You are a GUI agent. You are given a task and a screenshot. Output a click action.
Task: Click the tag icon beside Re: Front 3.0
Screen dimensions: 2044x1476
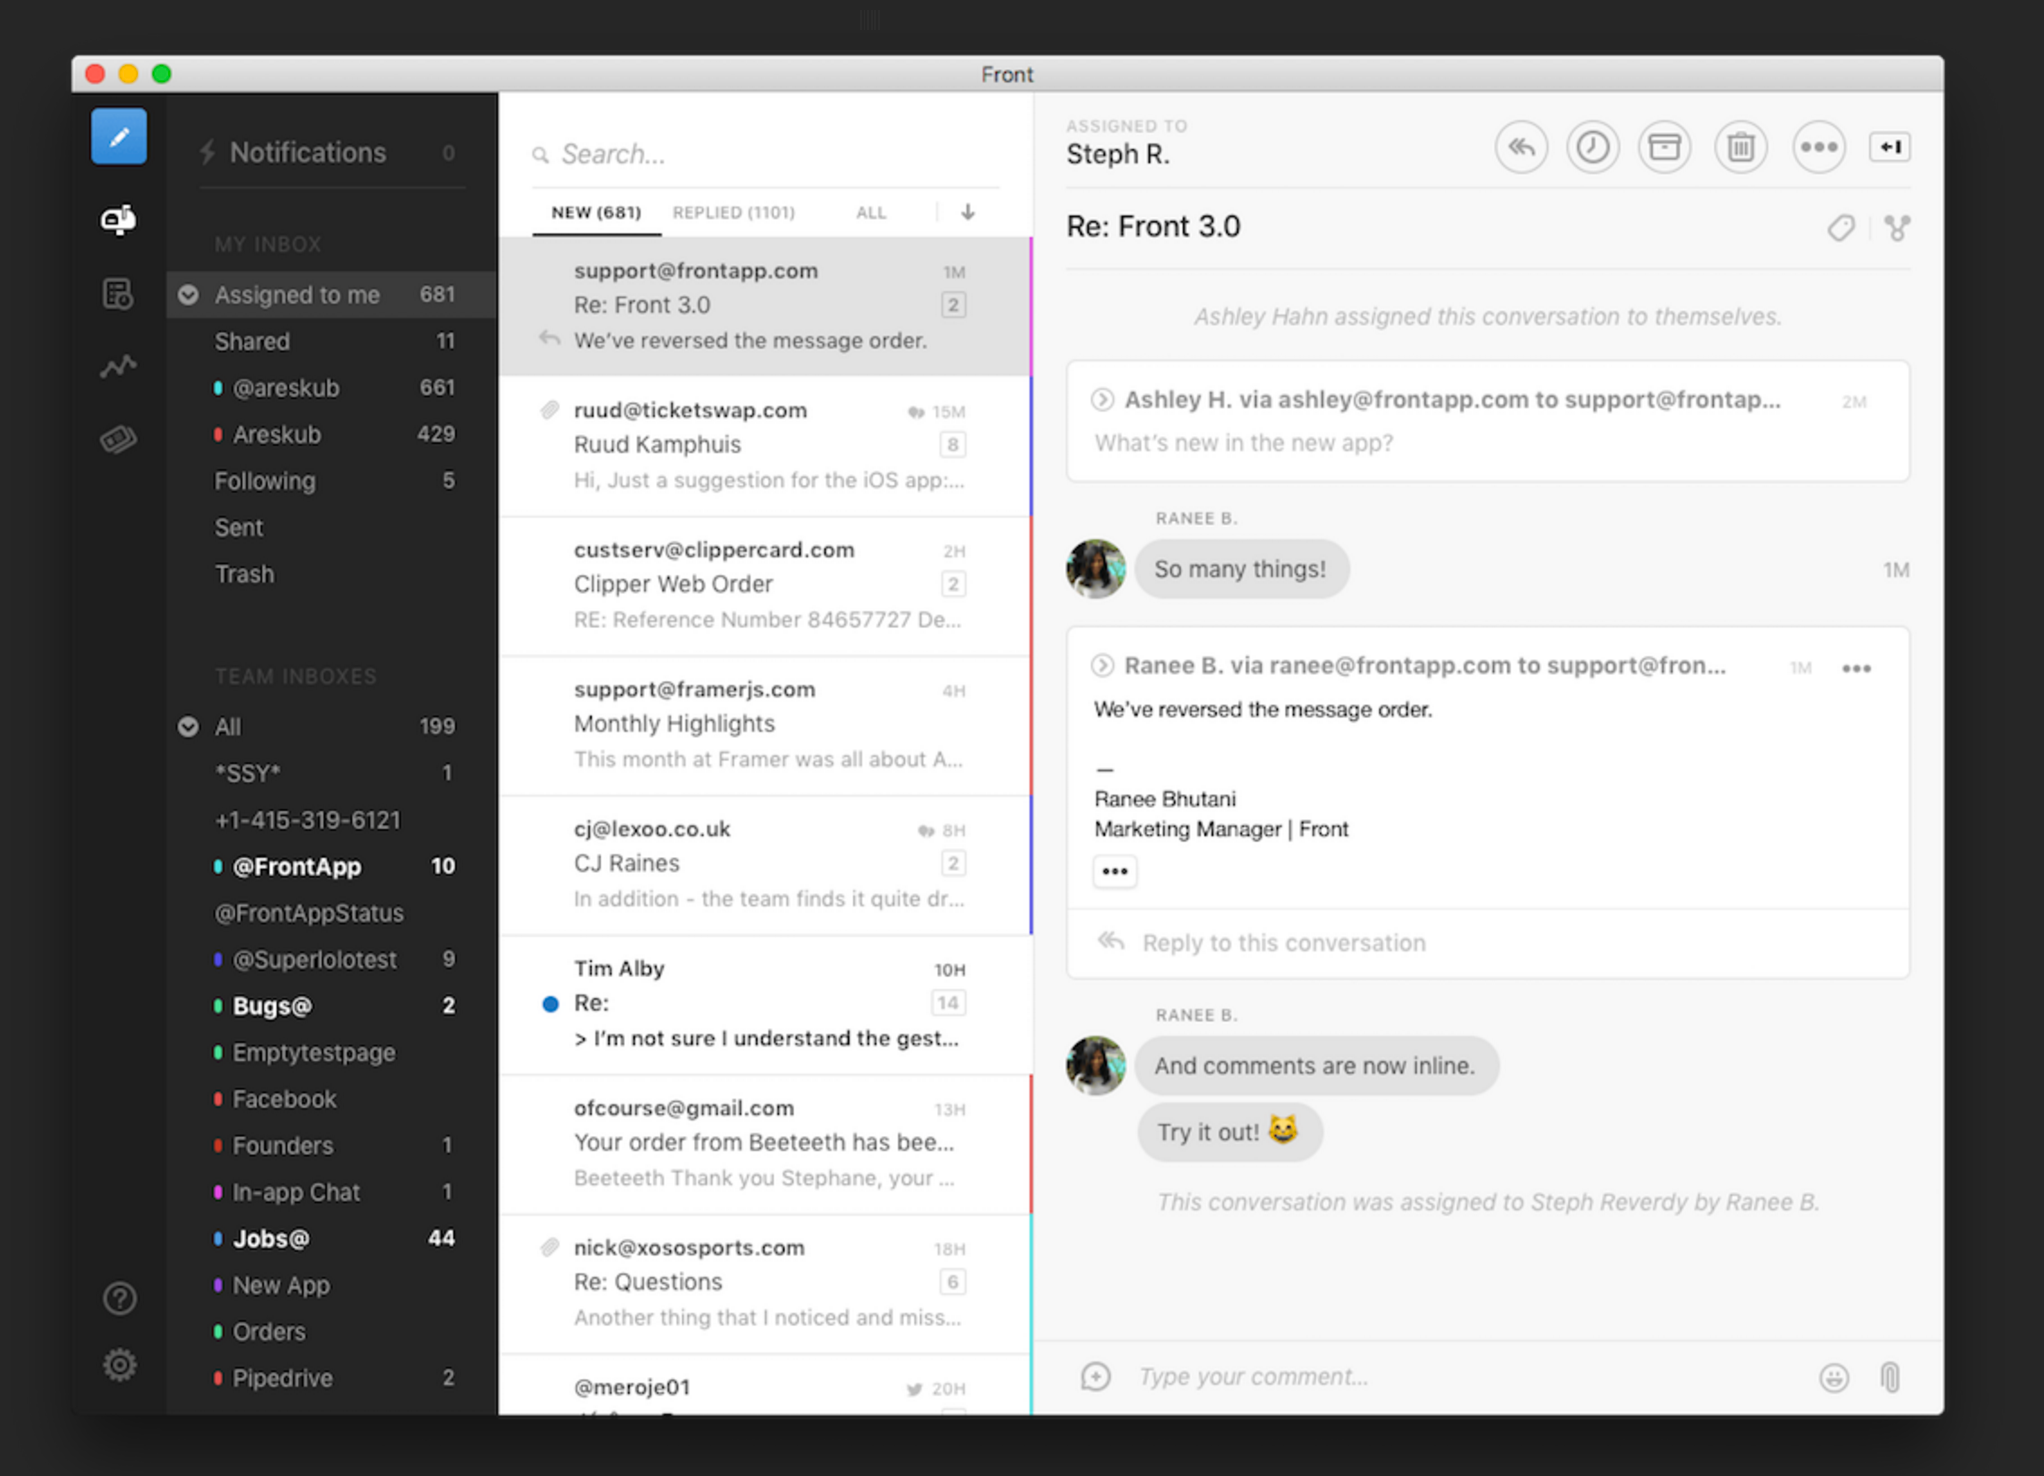click(x=1840, y=228)
